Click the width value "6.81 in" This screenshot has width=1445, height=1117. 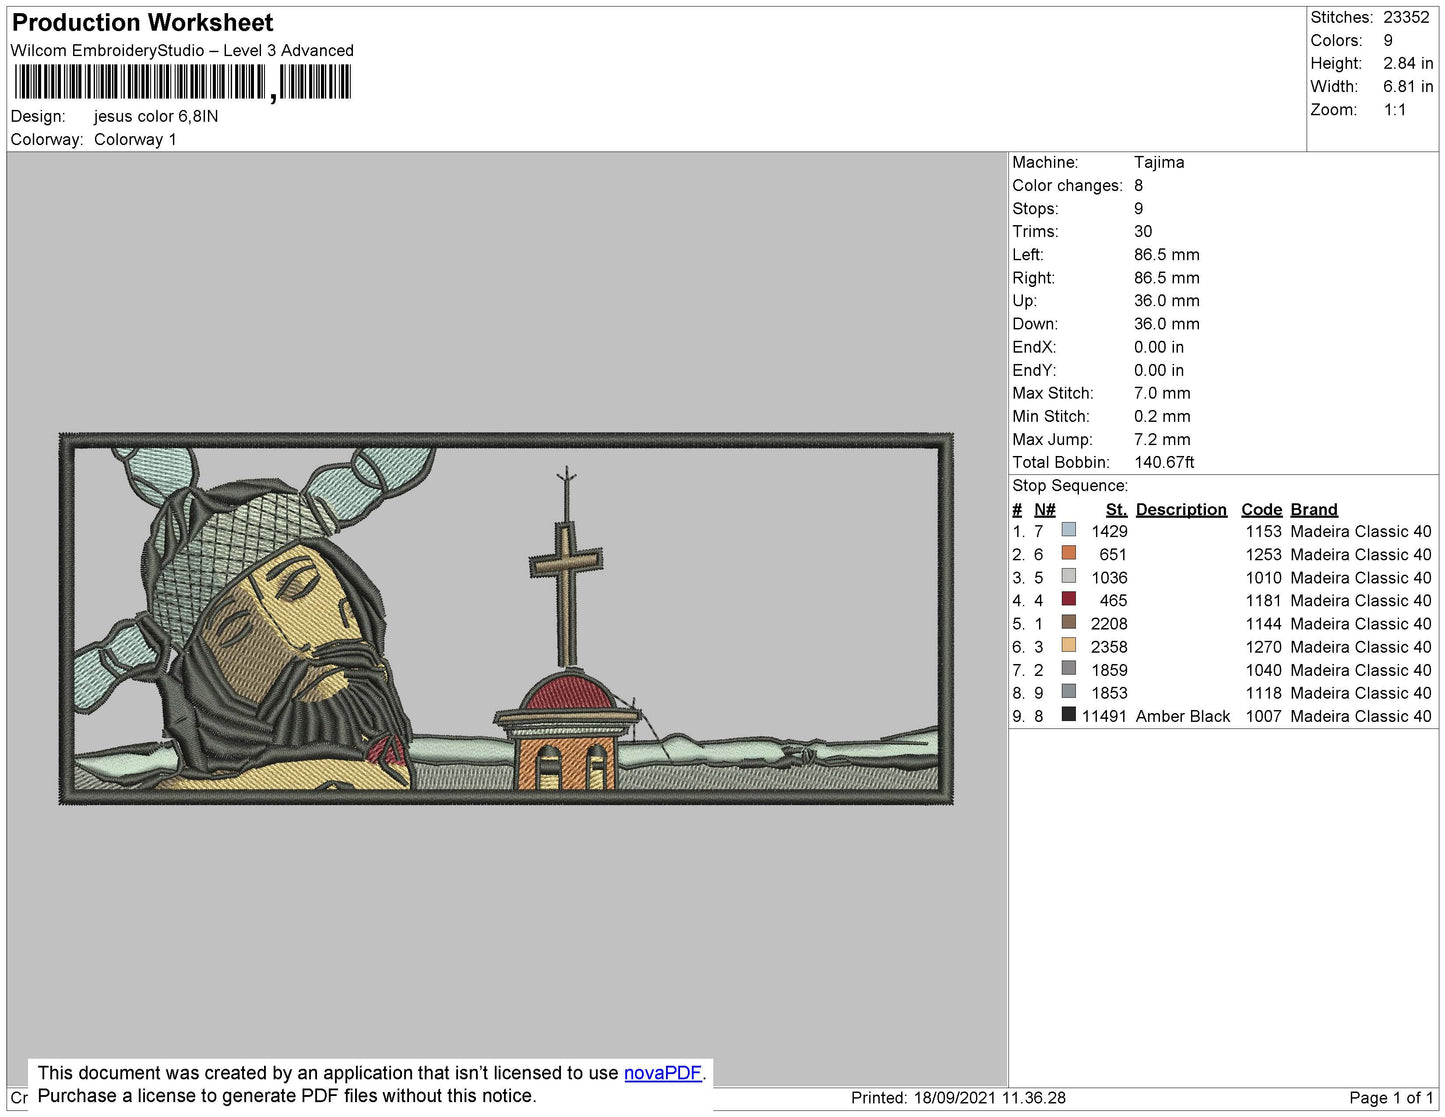pos(1408,87)
